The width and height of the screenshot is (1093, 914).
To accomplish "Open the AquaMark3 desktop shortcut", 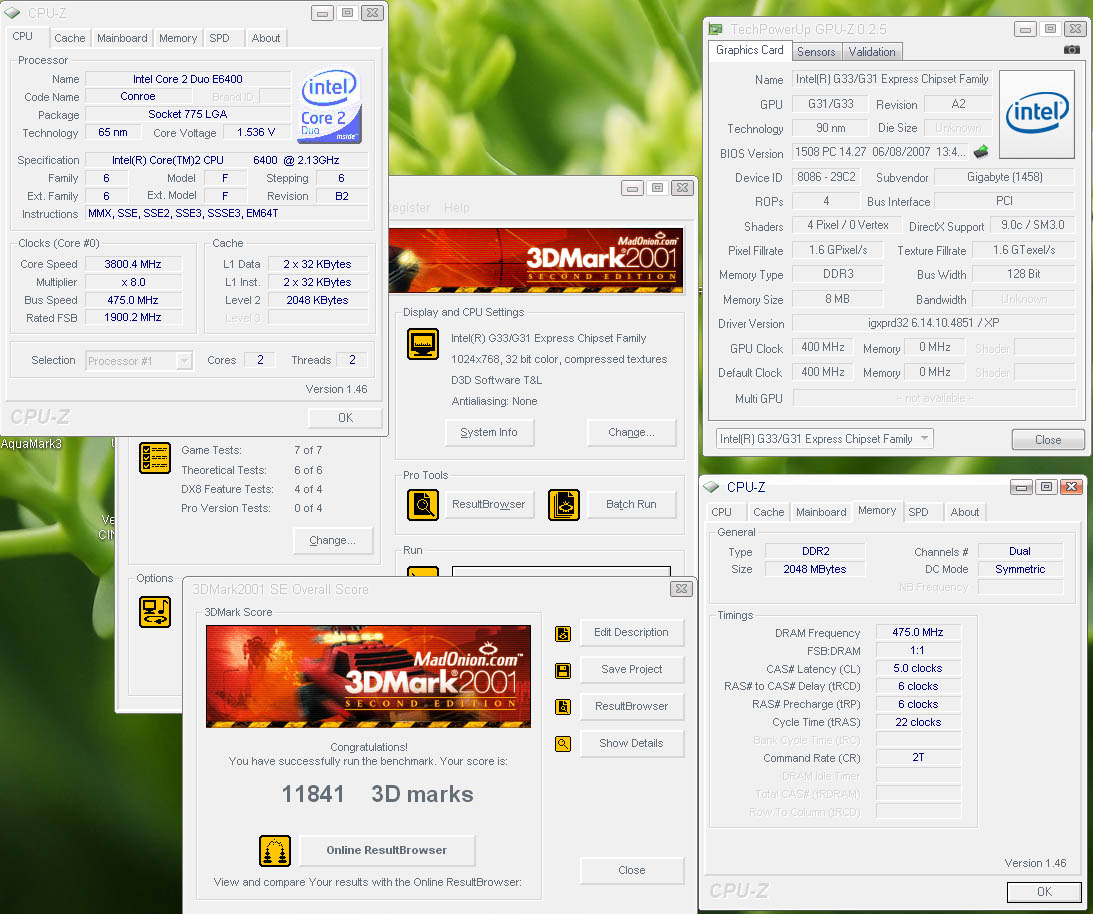I will pyautogui.click(x=31, y=443).
